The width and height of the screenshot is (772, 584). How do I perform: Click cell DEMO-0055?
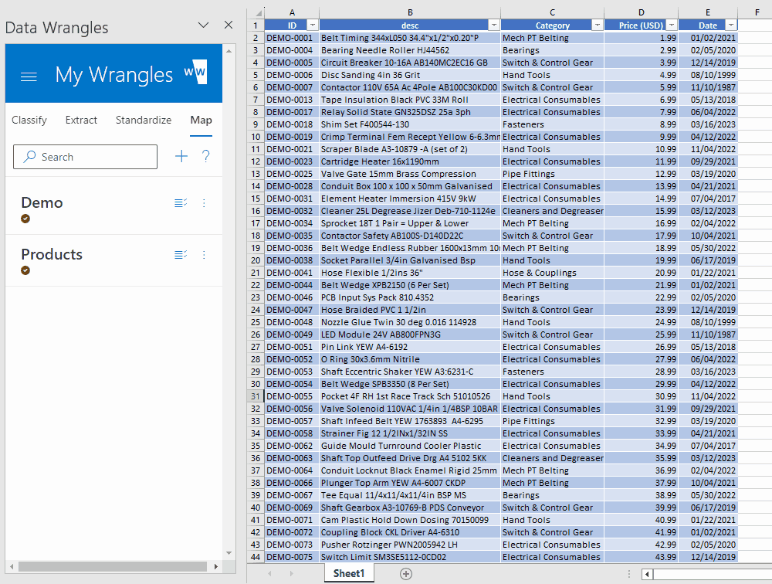(292, 396)
